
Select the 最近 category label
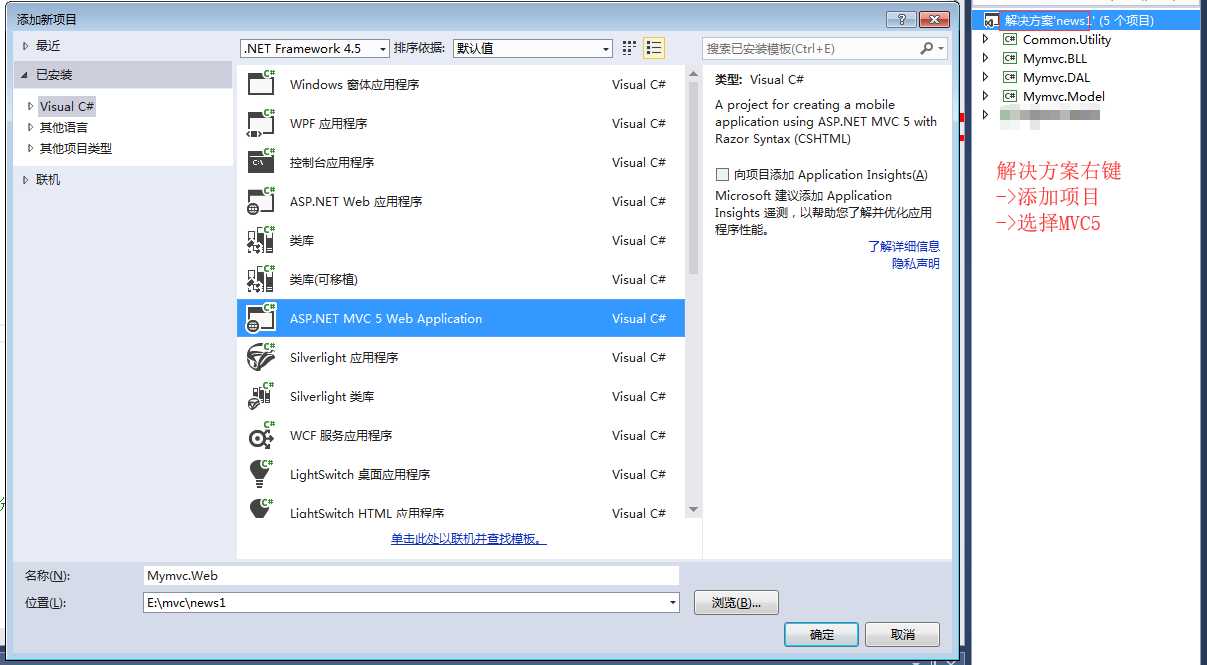coord(48,46)
